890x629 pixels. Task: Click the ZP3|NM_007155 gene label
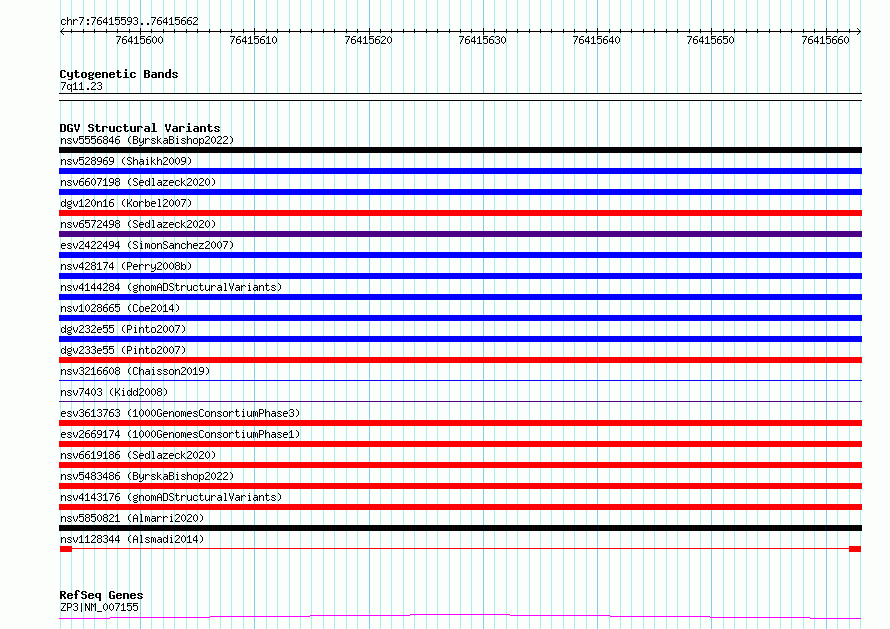(x=99, y=607)
